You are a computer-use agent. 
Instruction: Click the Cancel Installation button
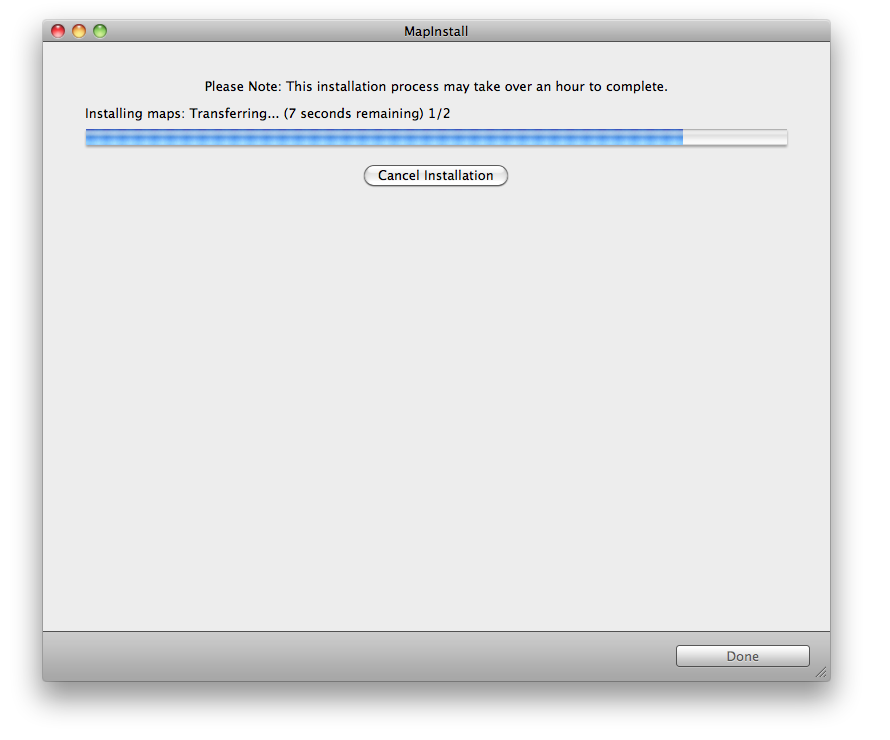point(435,176)
